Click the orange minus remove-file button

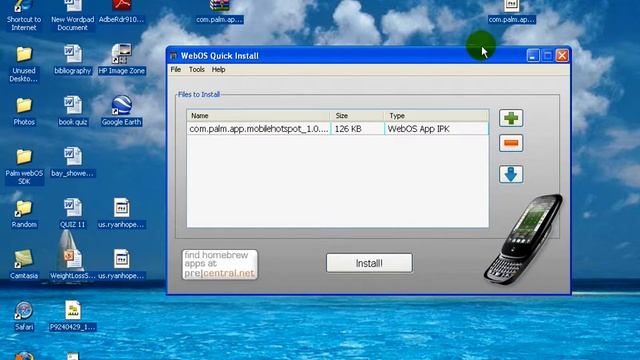tap(511, 143)
